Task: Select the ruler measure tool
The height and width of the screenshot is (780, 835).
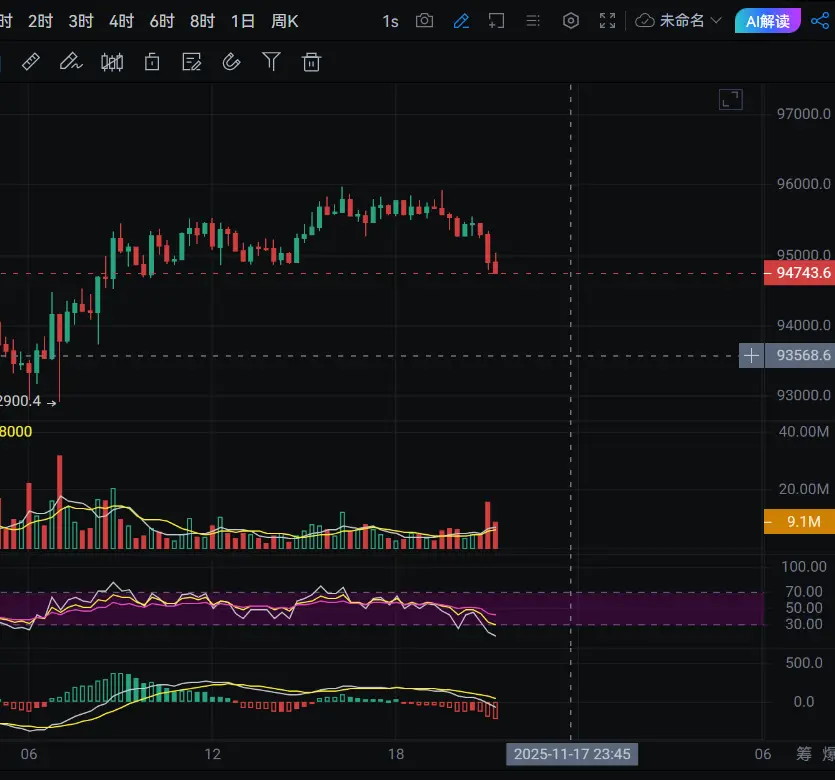Action: (x=30, y=62)
